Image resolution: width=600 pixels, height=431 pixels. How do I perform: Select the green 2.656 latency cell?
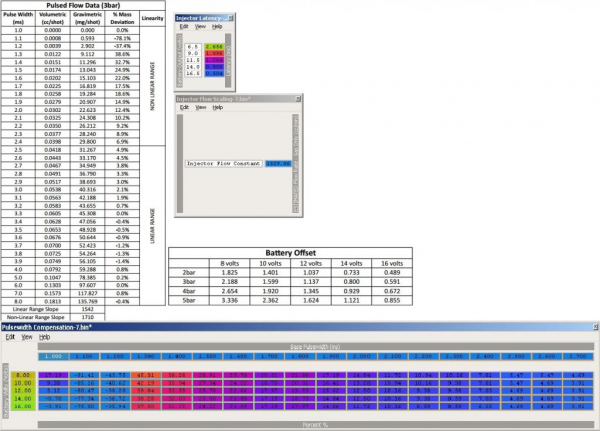click(213, 47)
